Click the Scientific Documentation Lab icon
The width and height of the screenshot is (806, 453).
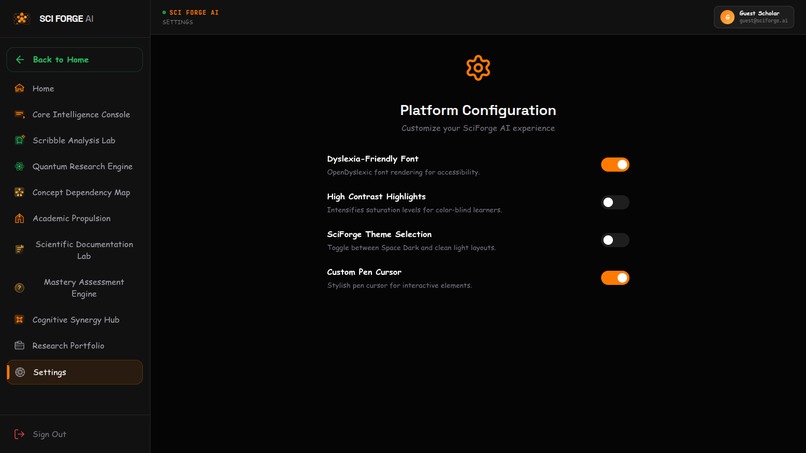[x=20, y=250]
